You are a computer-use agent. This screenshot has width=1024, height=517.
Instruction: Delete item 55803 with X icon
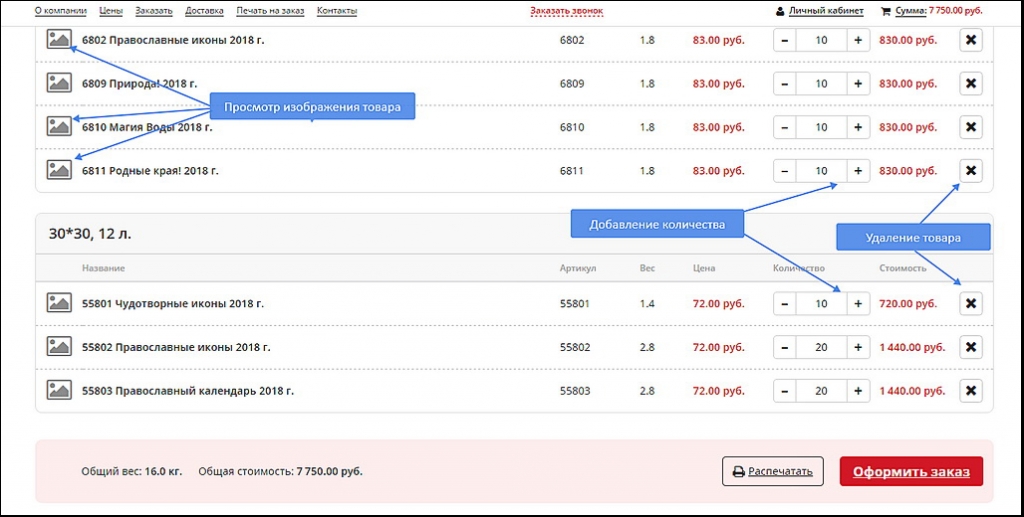(x=970, y=390)
